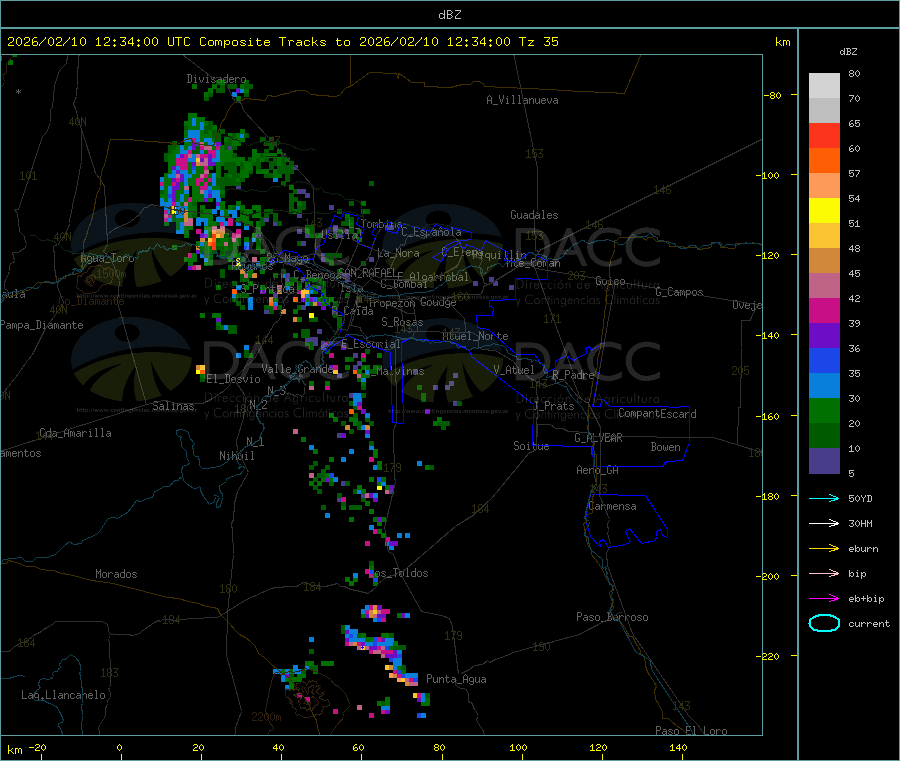This screenshot has width=900, height=761.
Task: Click the 'Salinas' map label
Action: click(x=173, y=406)
